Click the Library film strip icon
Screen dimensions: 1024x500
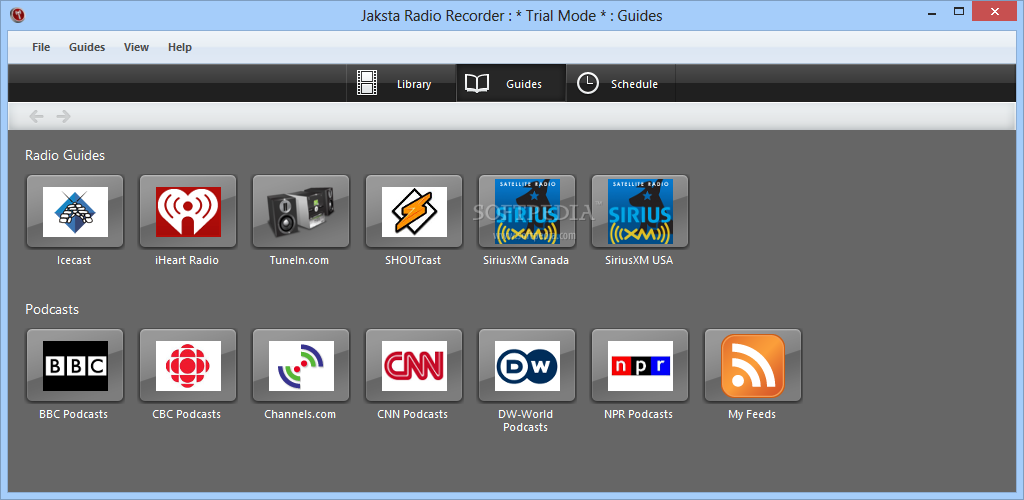[367, 83]
